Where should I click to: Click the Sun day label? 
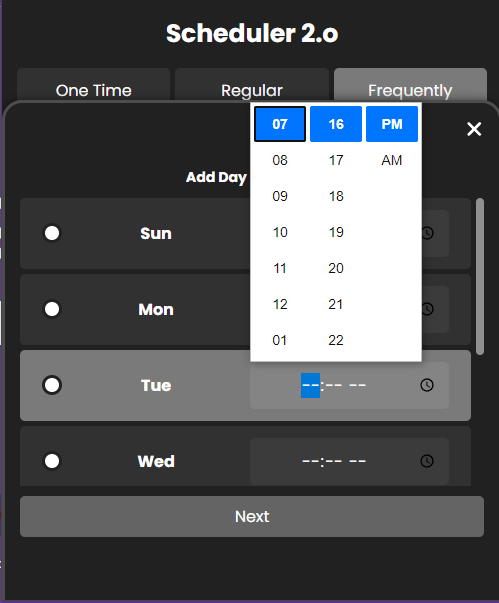tap(156, 233)
